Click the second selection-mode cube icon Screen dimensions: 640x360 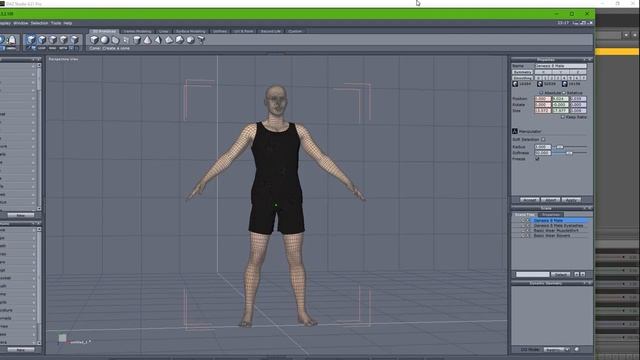coord(42,40)
